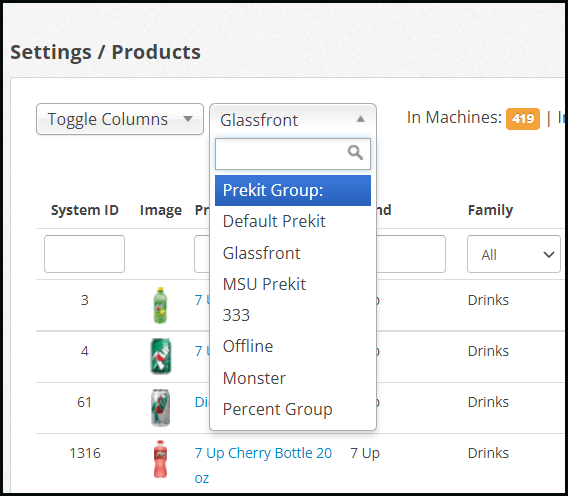Screen dimensions: 568x496
Task: Click the 7 Up Cherry red bottle image
Action: [x=160, y=459]
